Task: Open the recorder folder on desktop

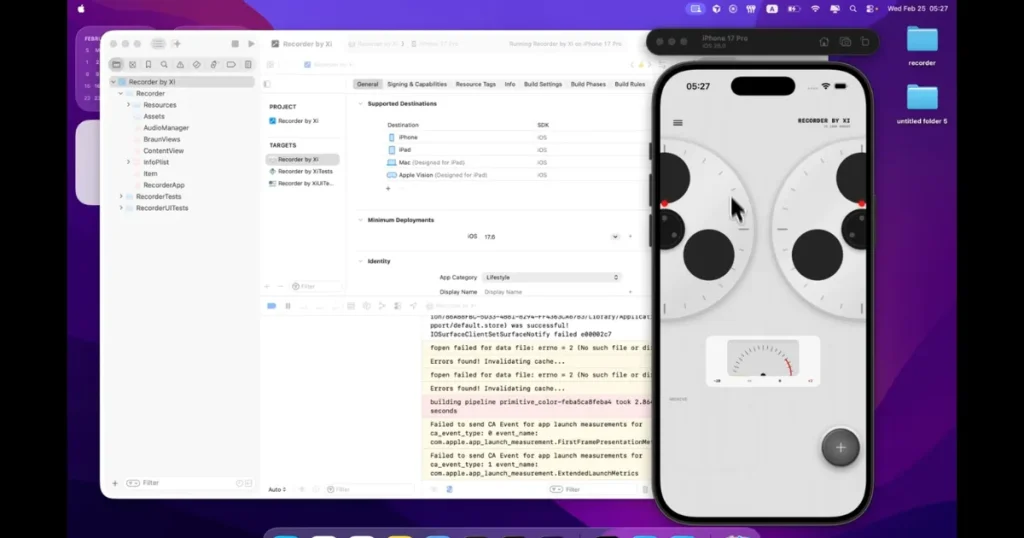Action: [x=921, y=45]
